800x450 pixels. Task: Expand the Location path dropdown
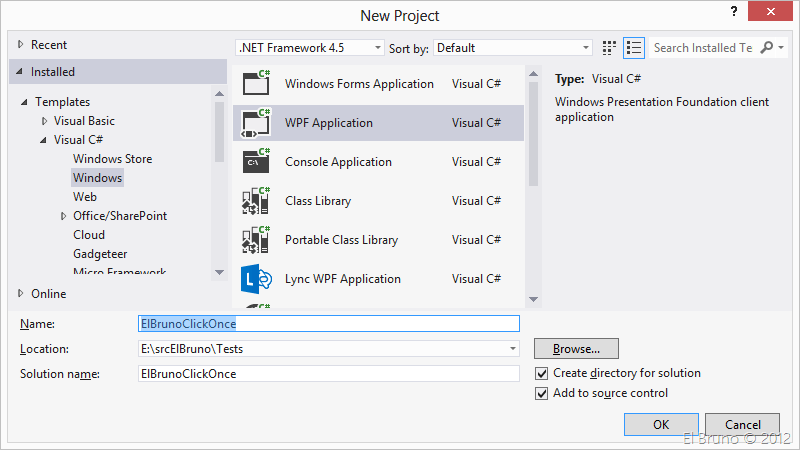513,349
